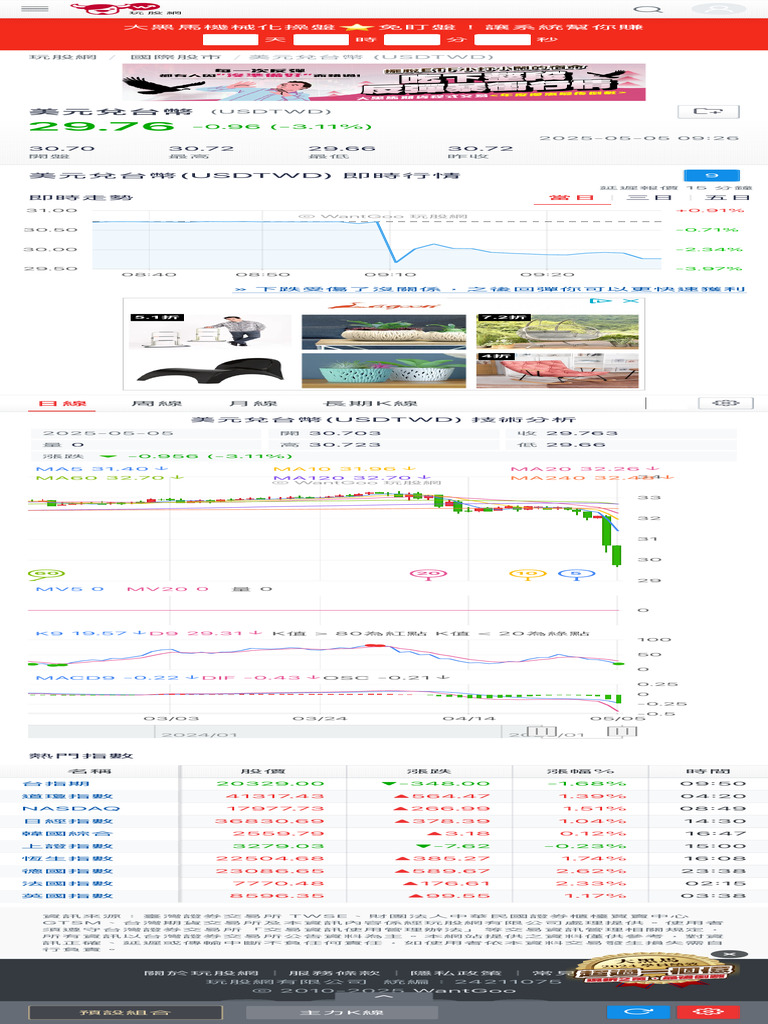768x1024 pixels.
Task: Open 上證指數 index row
Action: 384,846
